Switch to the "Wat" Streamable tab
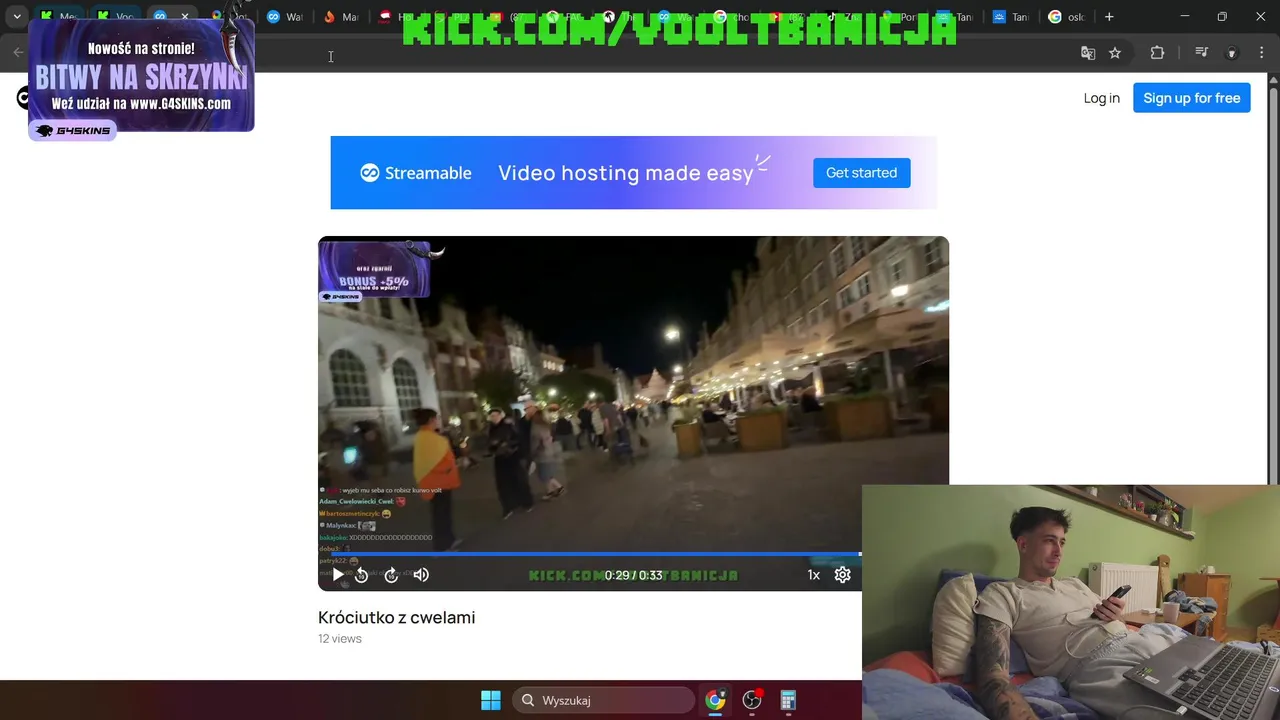The height and width of the screenshot is (720, 1280). tap(285, 17)
